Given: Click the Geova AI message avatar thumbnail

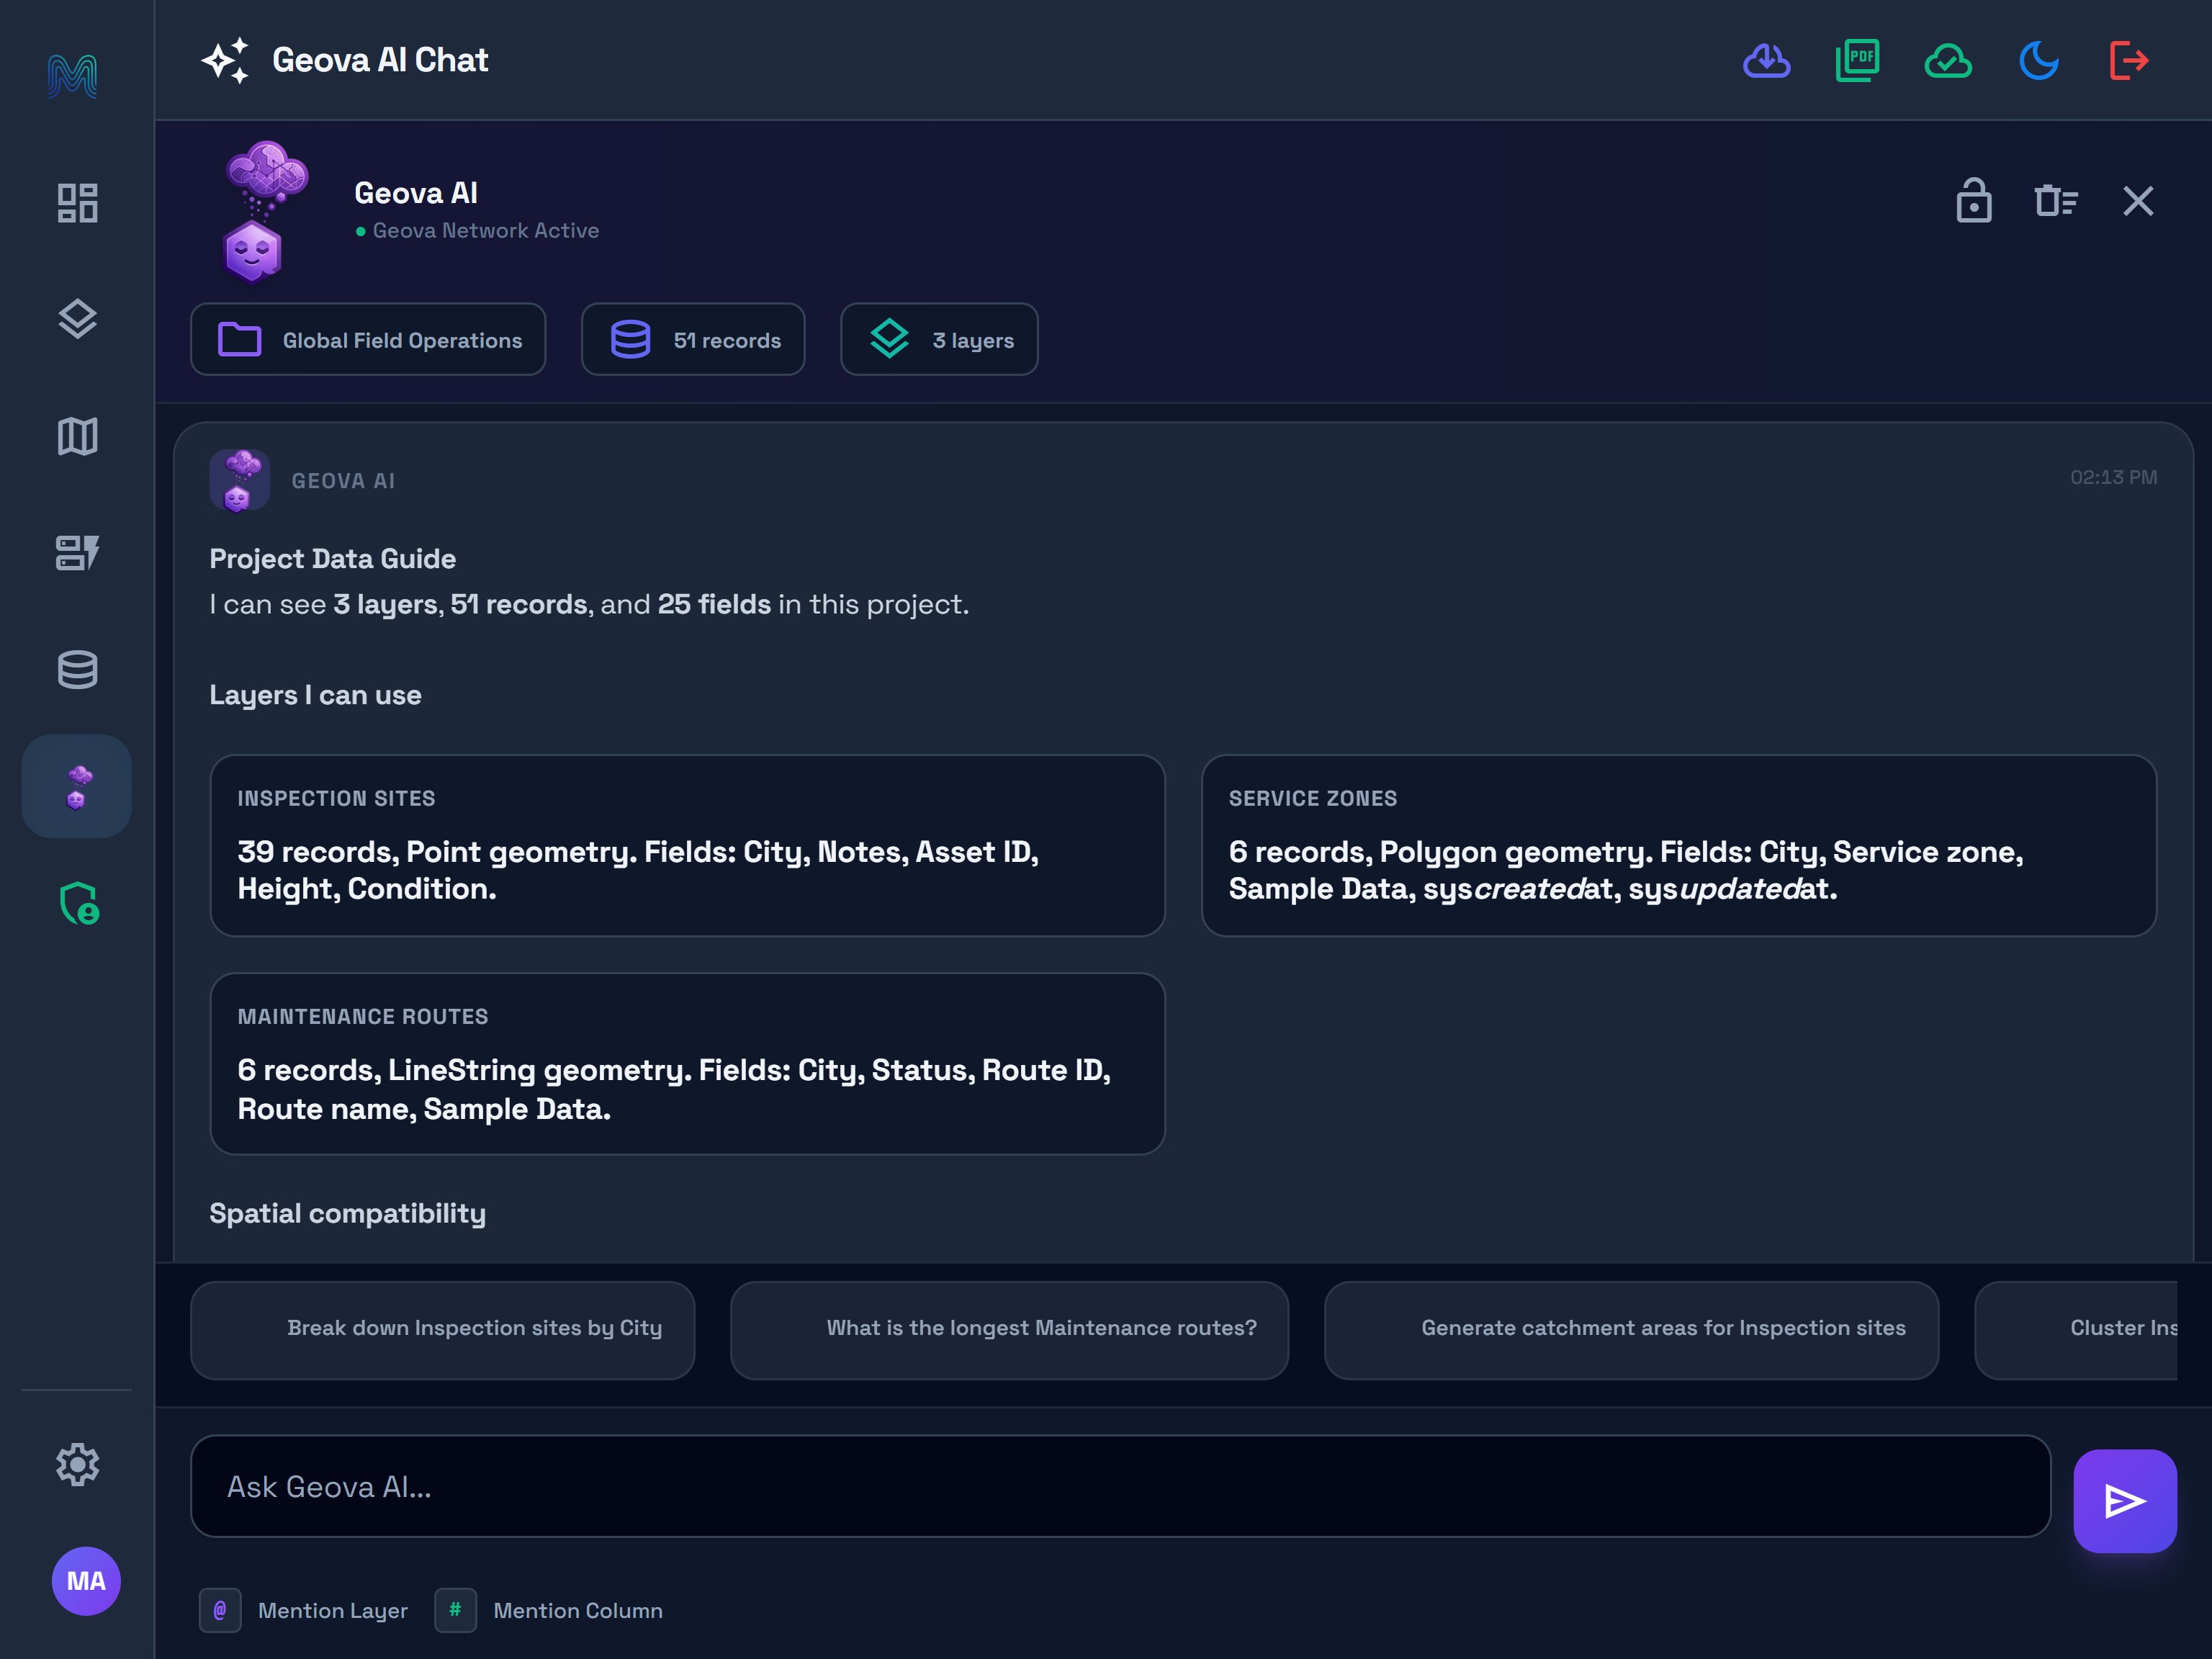Looking at the screenshot, I should (240, 480).
